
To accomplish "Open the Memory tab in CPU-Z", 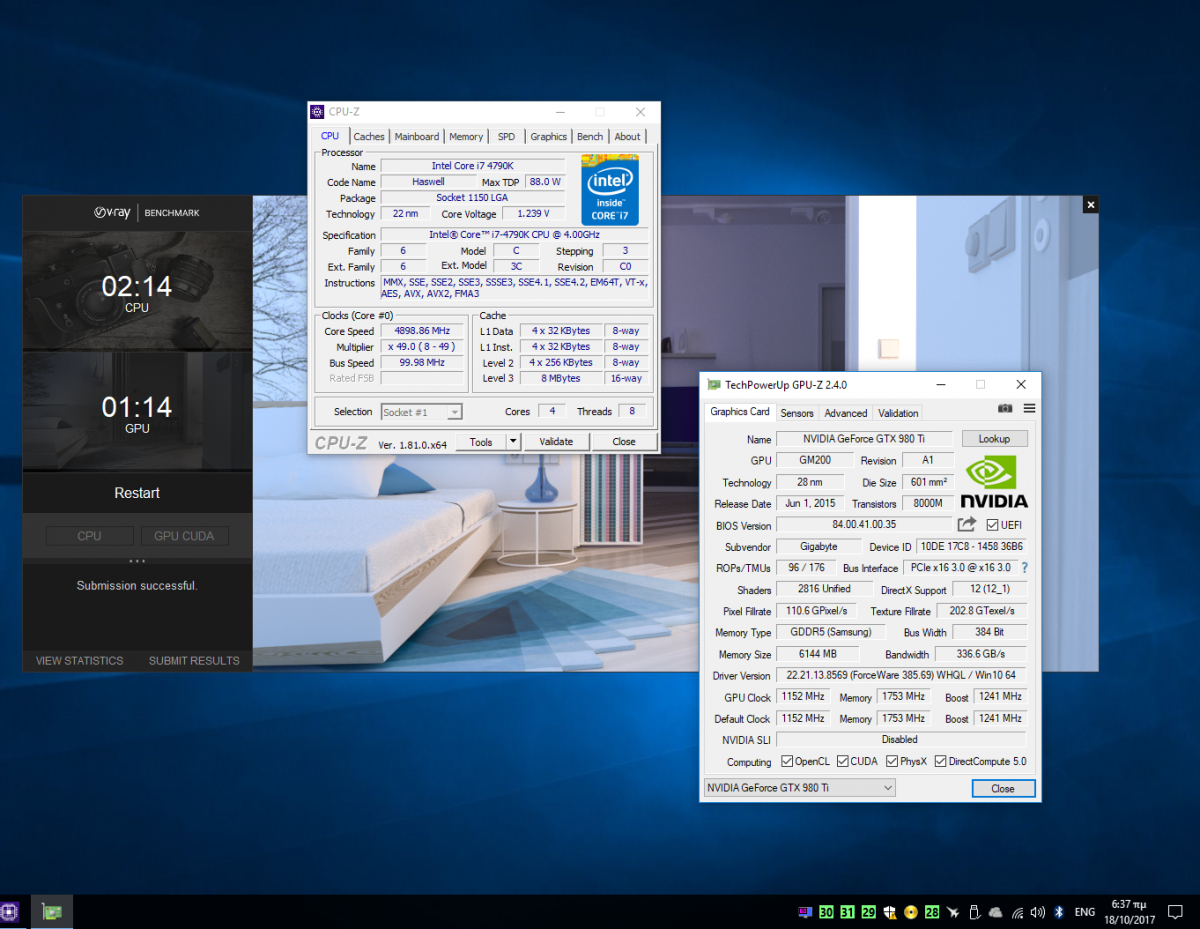I will tap(466, 136).
